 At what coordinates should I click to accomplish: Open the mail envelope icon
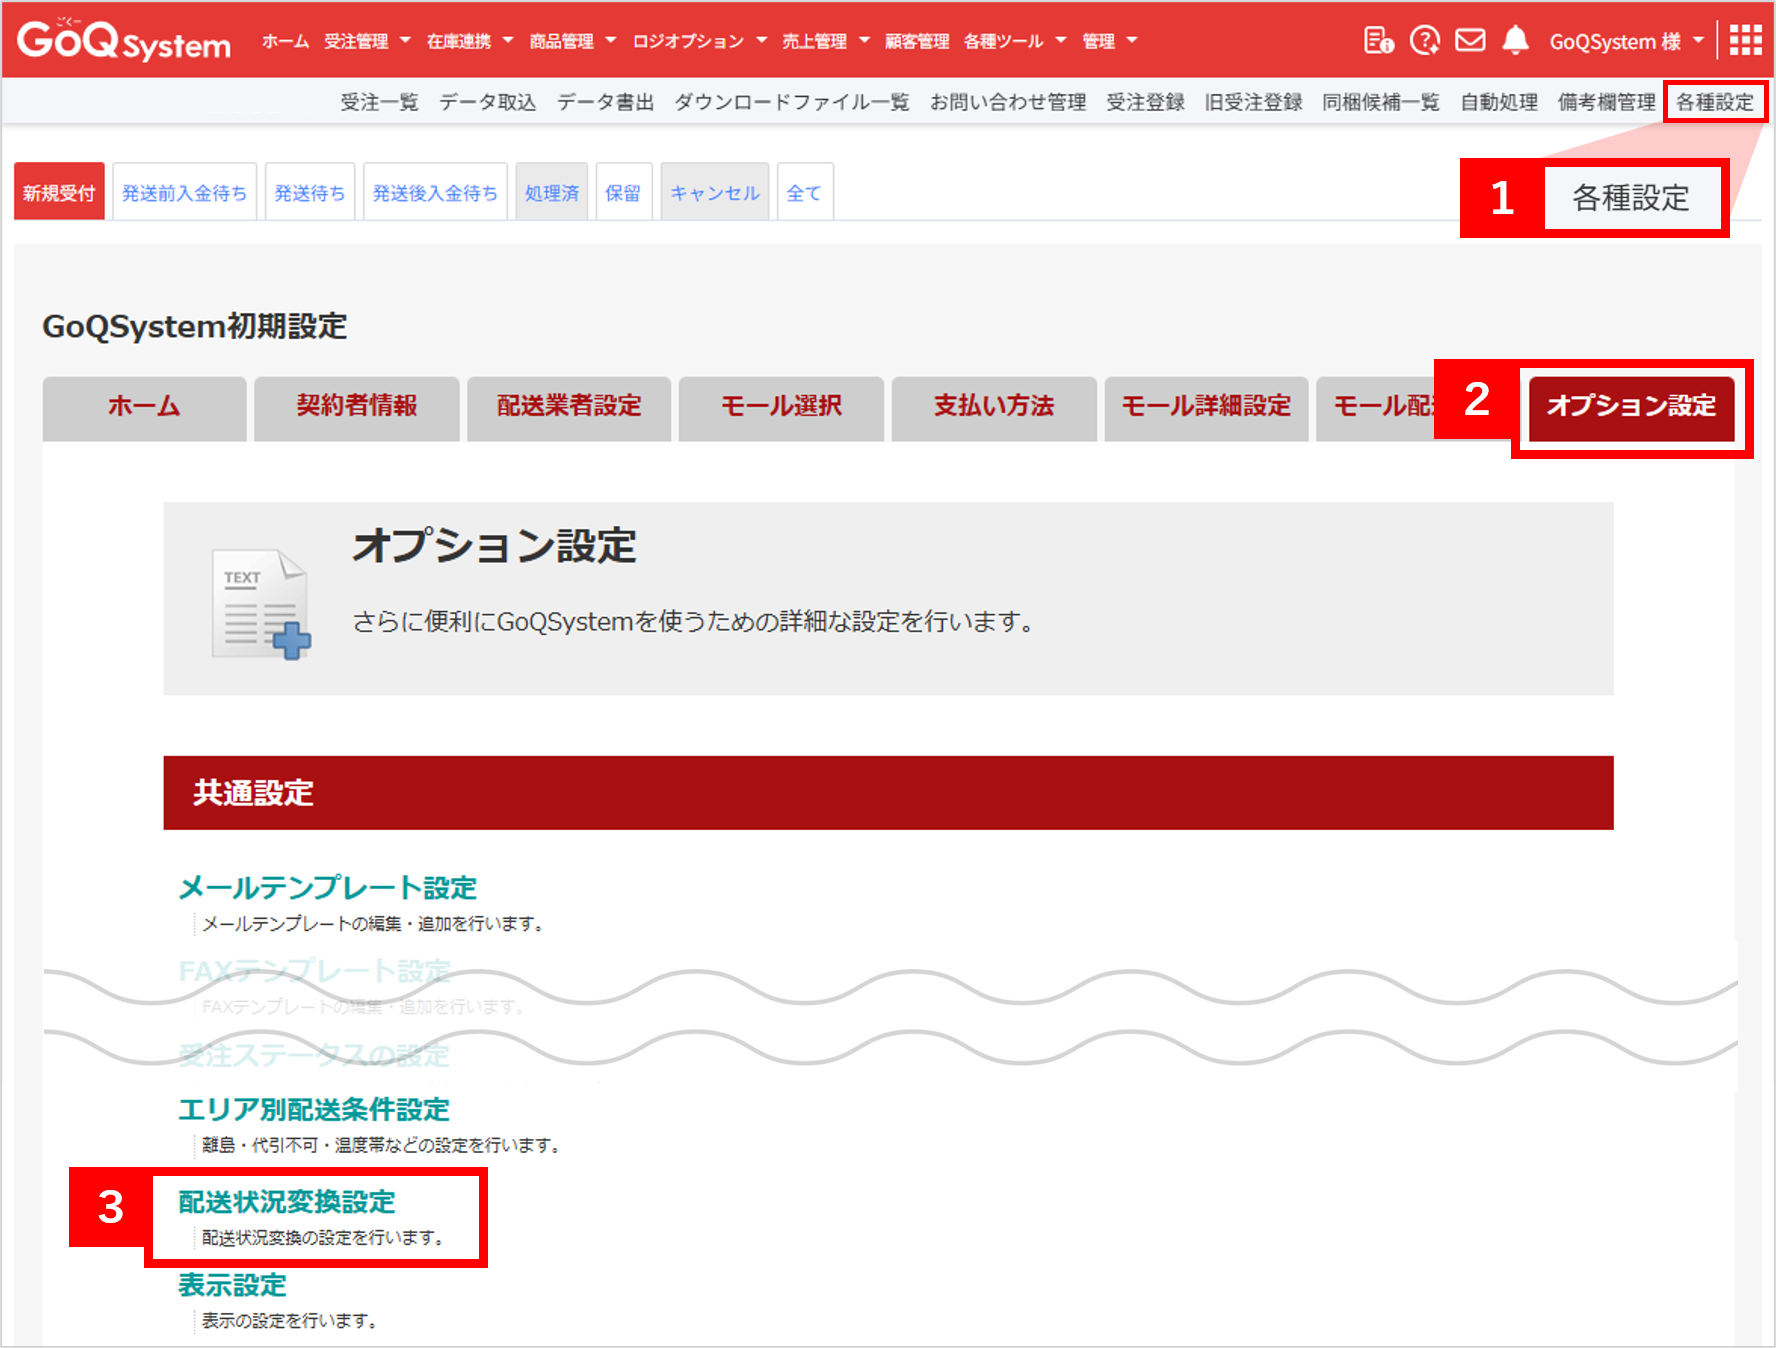[x=1469, y=41]
